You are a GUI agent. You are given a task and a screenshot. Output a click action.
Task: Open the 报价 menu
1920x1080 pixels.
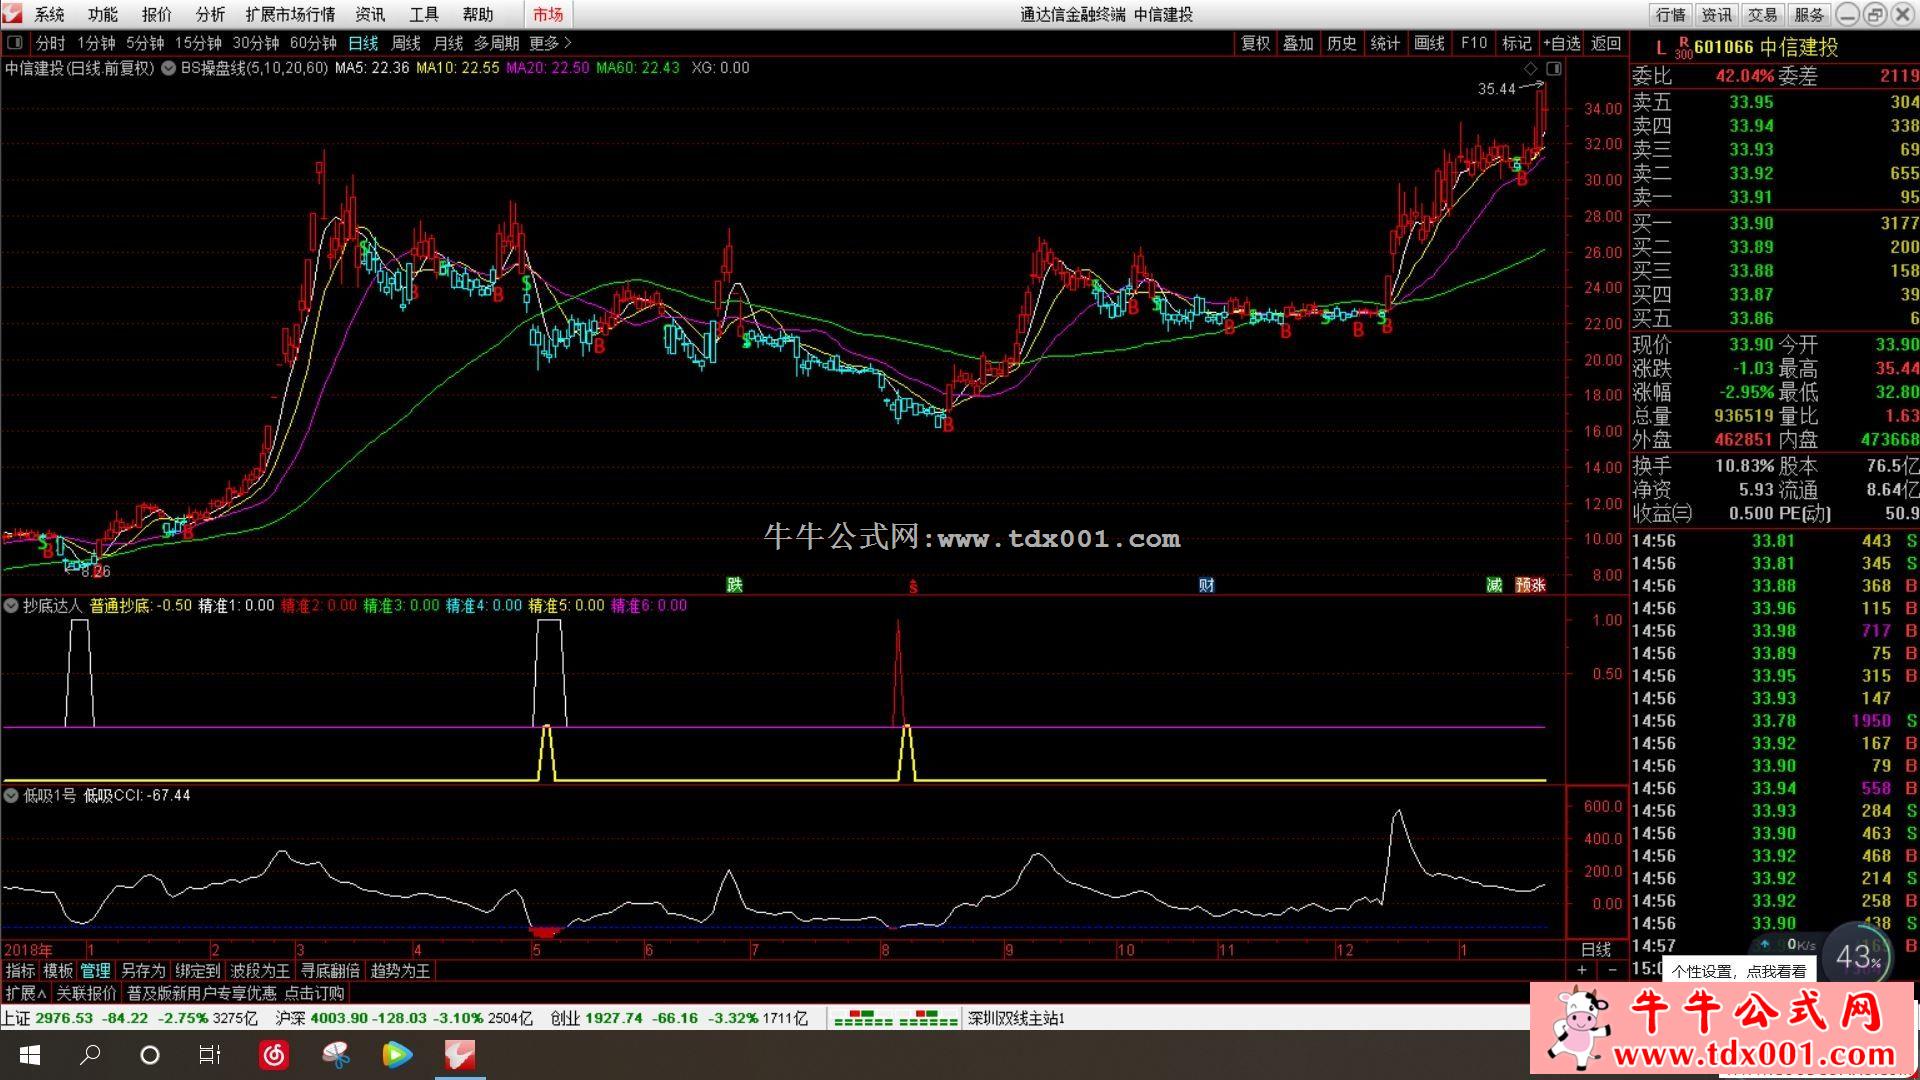[157, 14]
